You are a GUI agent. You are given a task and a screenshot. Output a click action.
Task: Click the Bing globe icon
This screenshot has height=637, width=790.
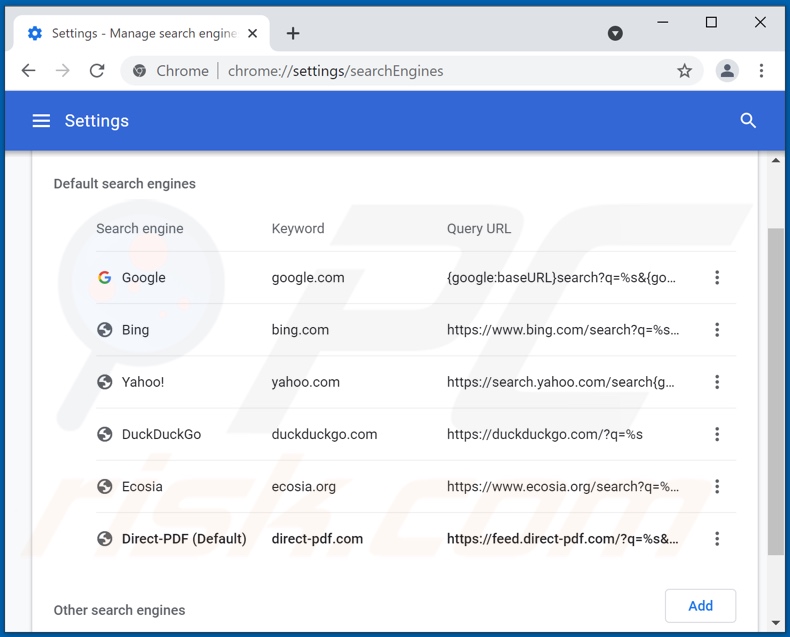pyautogui.click(x=104, y=330)
